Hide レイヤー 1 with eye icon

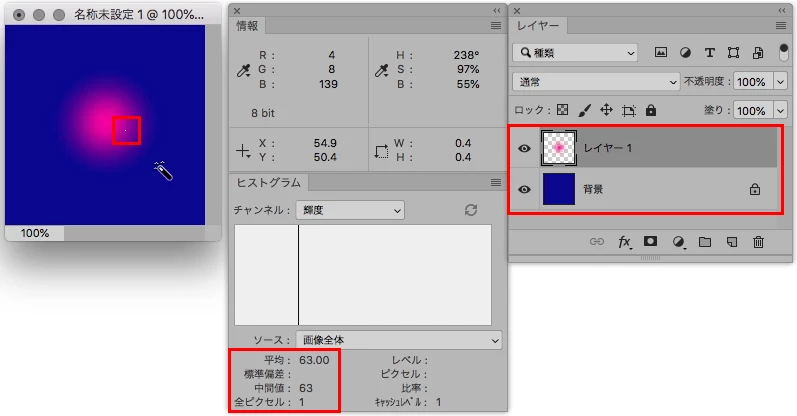pos(524,148)
